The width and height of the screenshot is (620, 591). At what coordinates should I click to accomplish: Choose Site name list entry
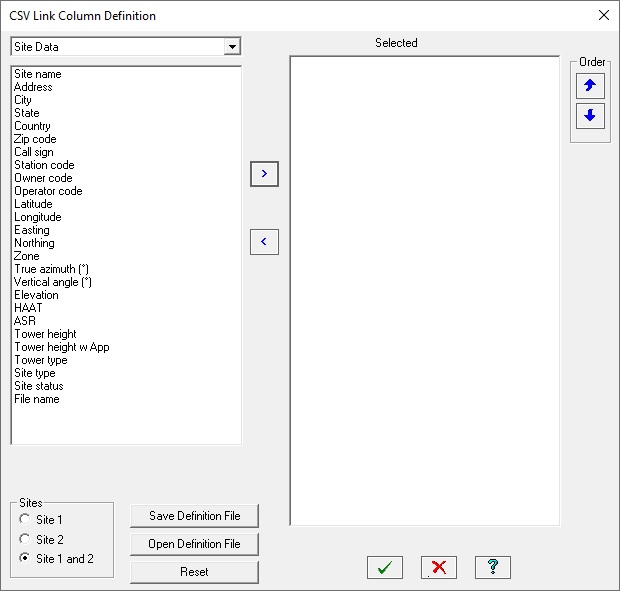tap(37, 74)
